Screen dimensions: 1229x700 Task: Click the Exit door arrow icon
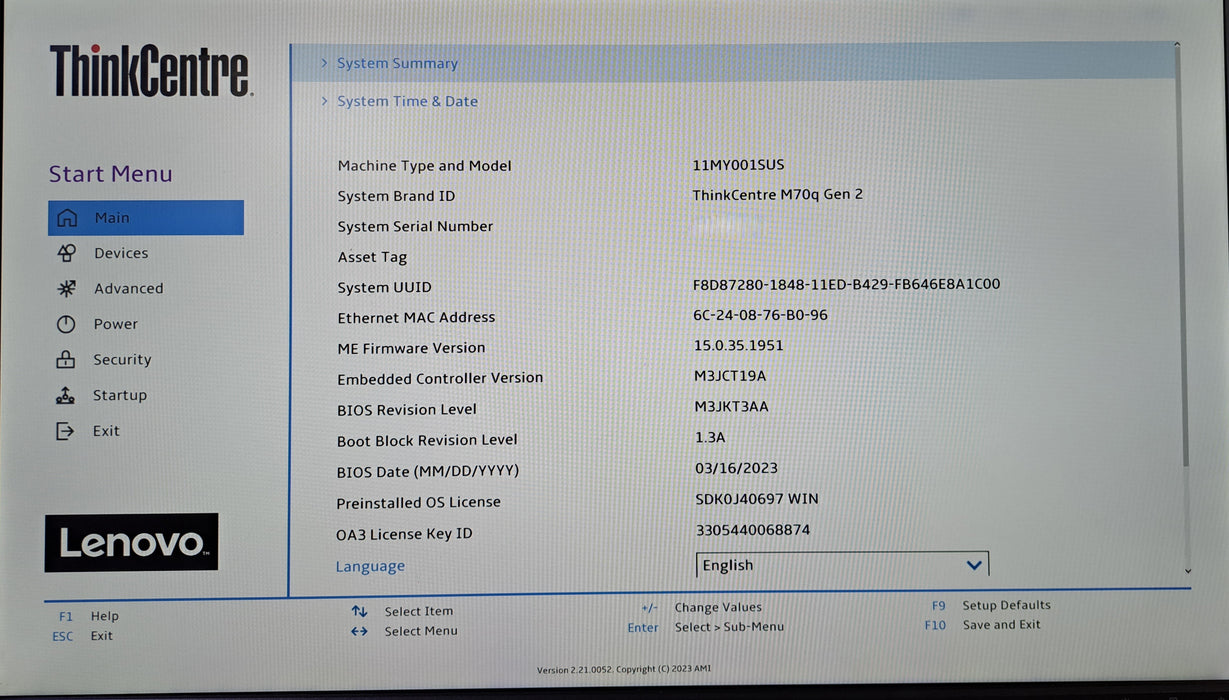65,431
